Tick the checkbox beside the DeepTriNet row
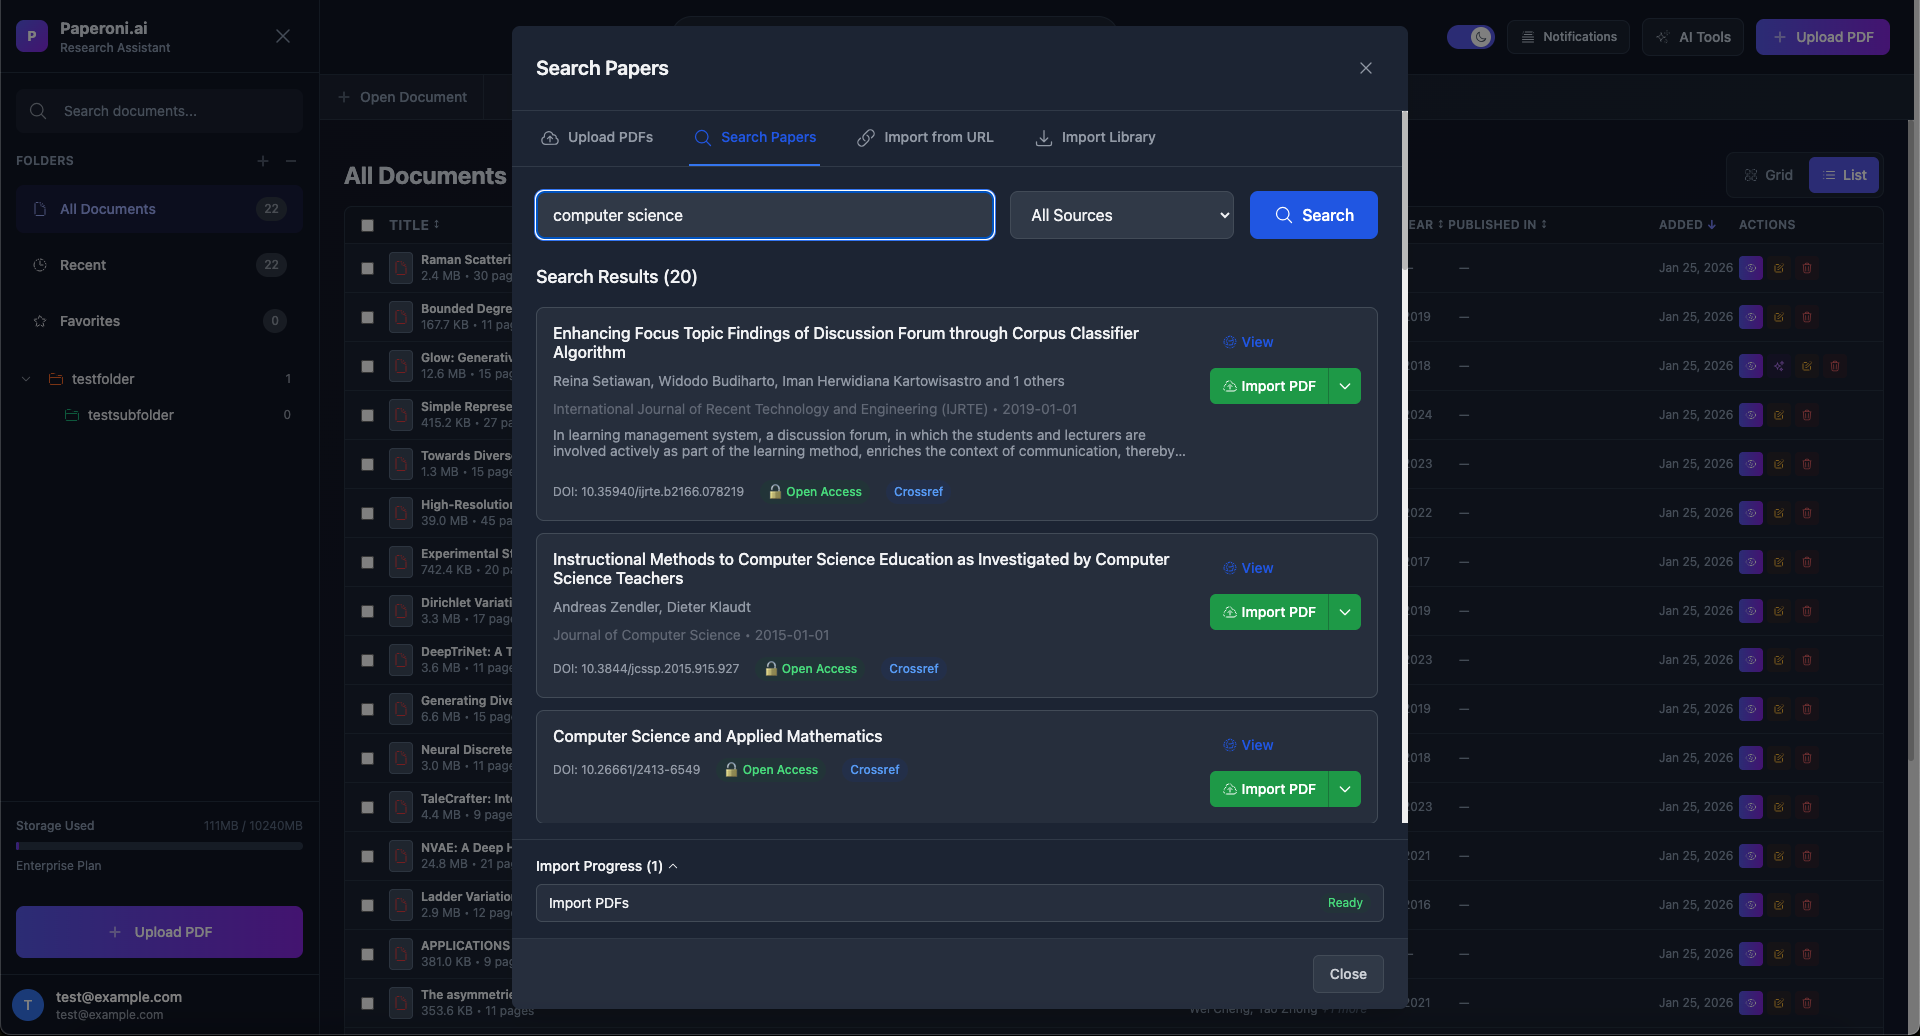Viewport: 1920px width, 1036px height. tap(367, 659)
